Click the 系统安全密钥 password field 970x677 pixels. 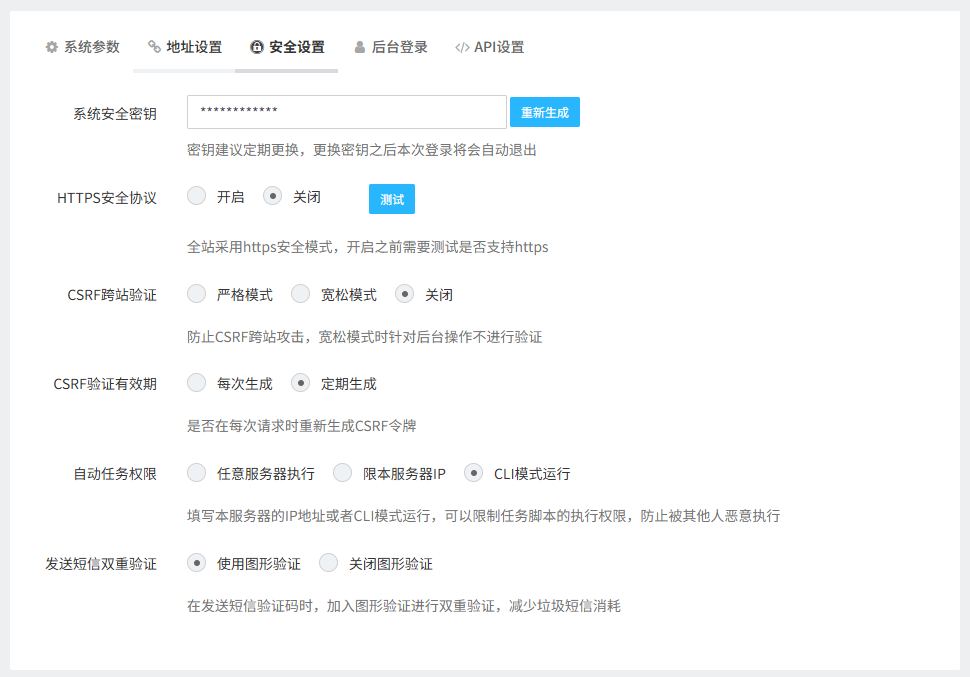click(x=346, y=112)
